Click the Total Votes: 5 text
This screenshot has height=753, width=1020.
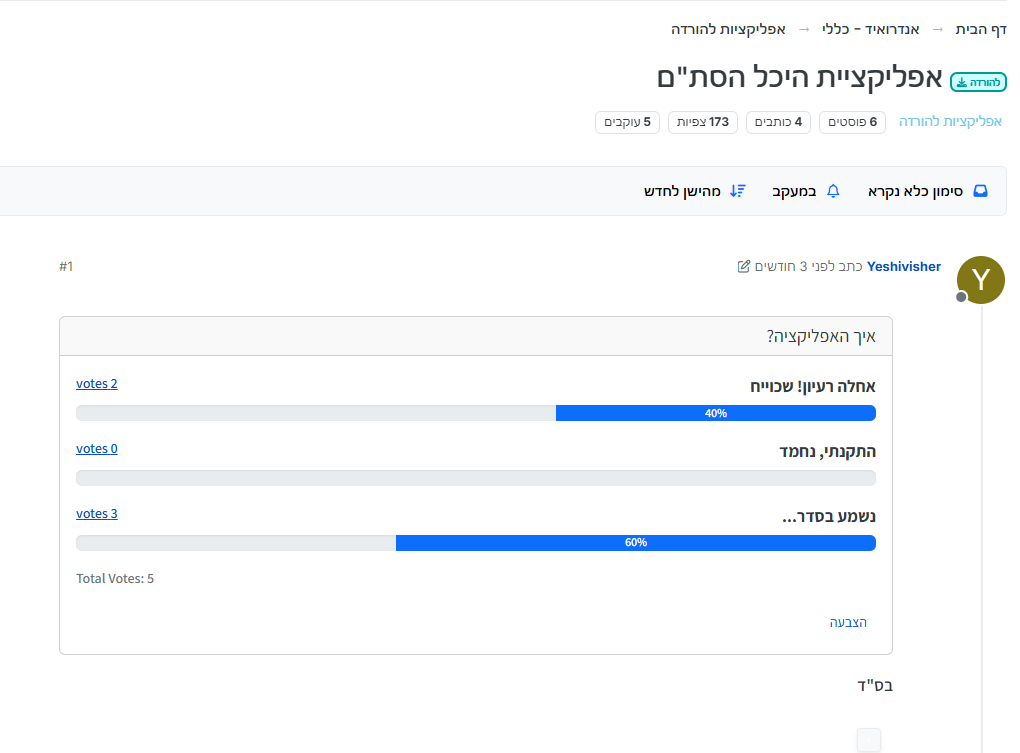click(x=115, y=579)
